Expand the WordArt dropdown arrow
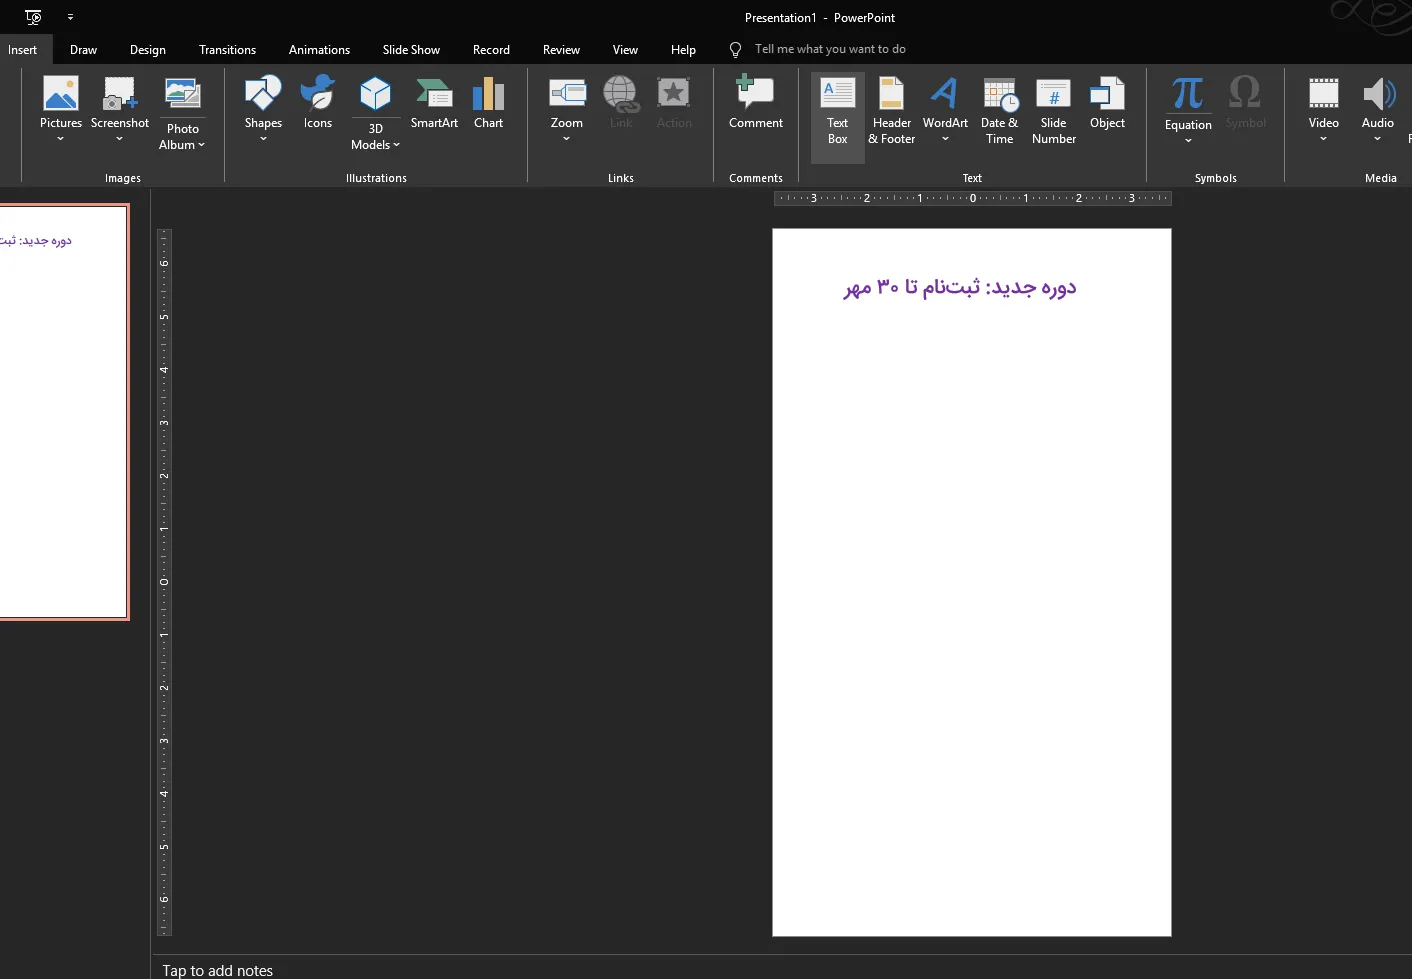 pos(945,139)
